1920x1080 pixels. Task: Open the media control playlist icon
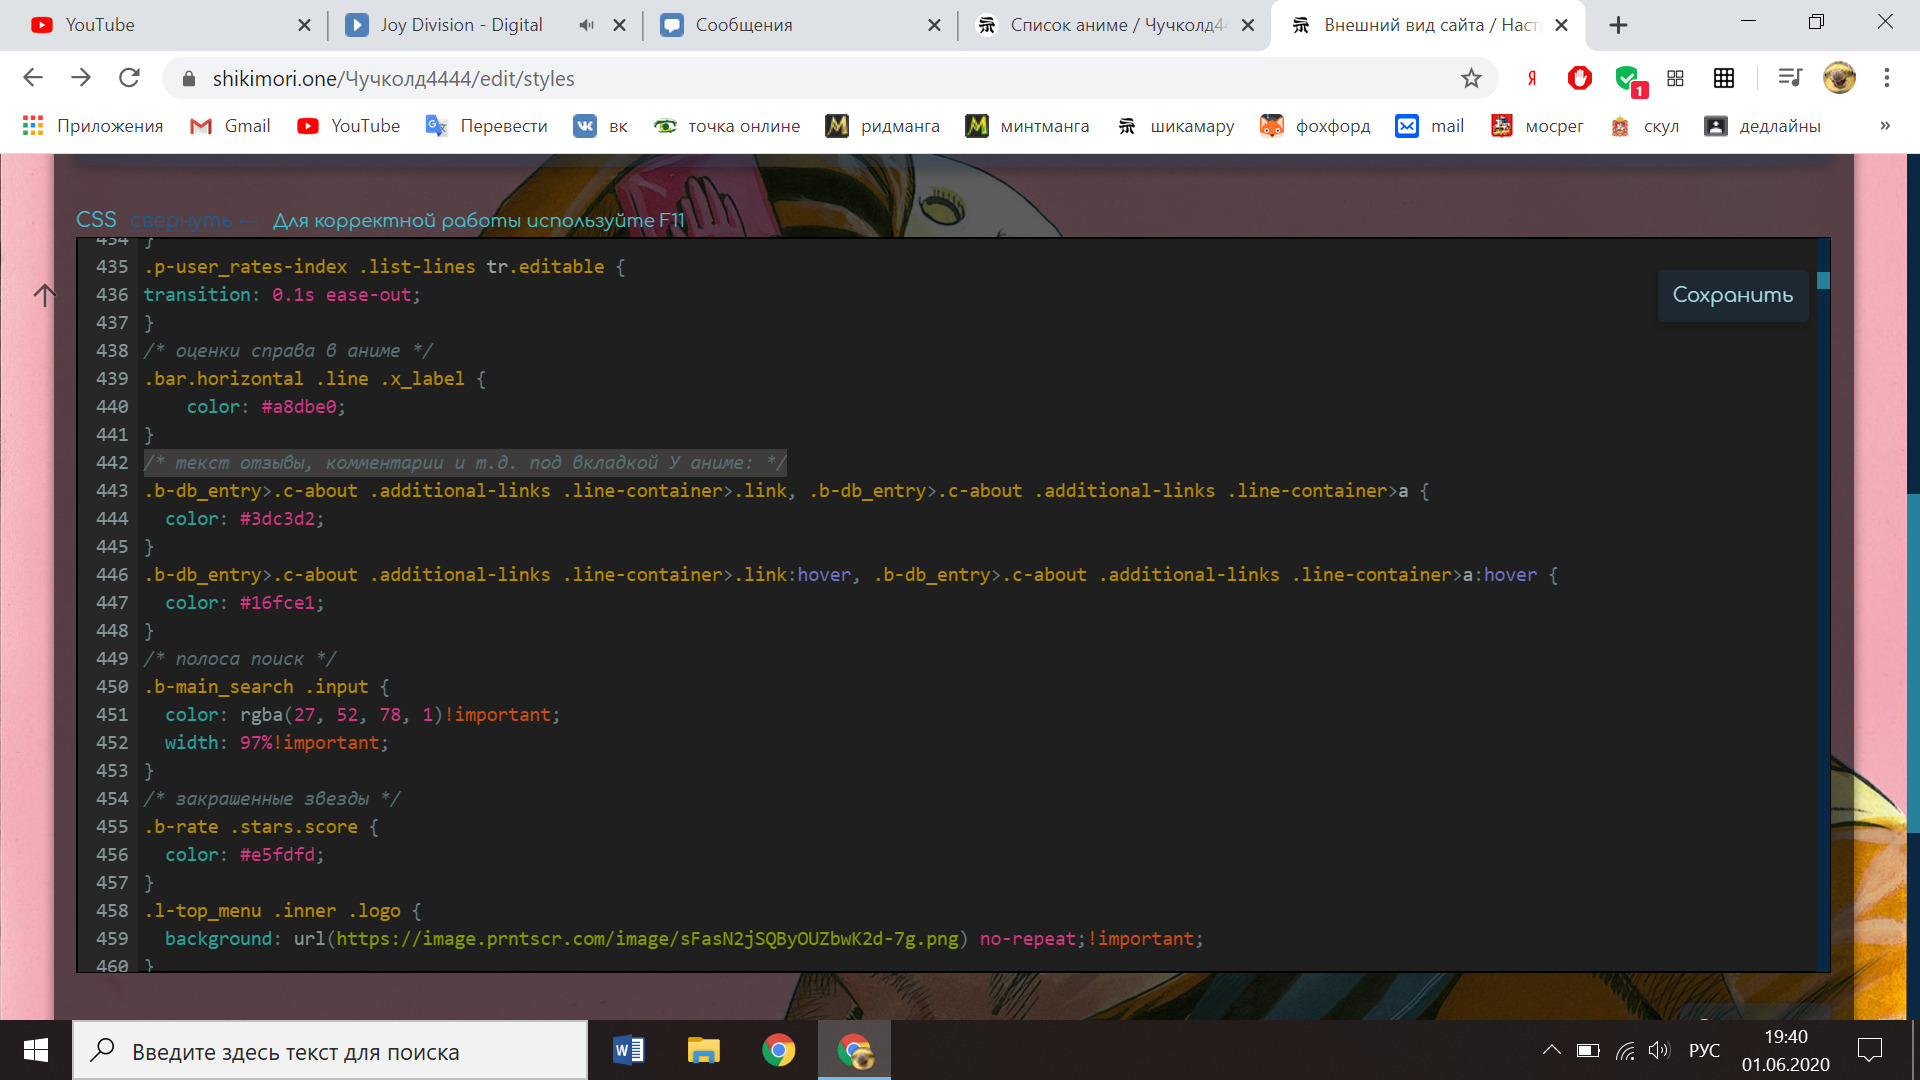click(1789, 78)
